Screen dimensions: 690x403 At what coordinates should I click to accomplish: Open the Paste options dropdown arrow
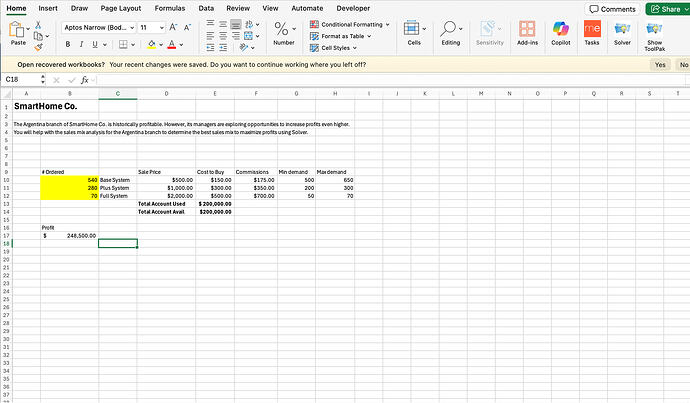pyautogui.click(x=28, y=29)
